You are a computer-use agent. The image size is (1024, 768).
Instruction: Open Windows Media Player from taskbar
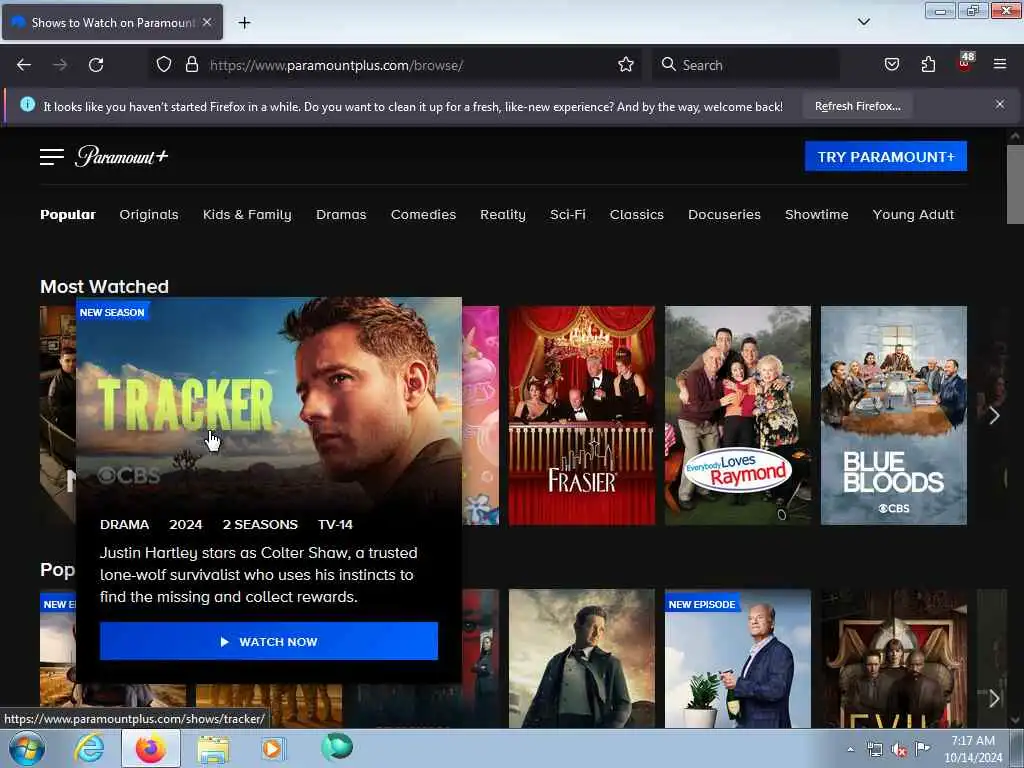[x=273, y=749]
